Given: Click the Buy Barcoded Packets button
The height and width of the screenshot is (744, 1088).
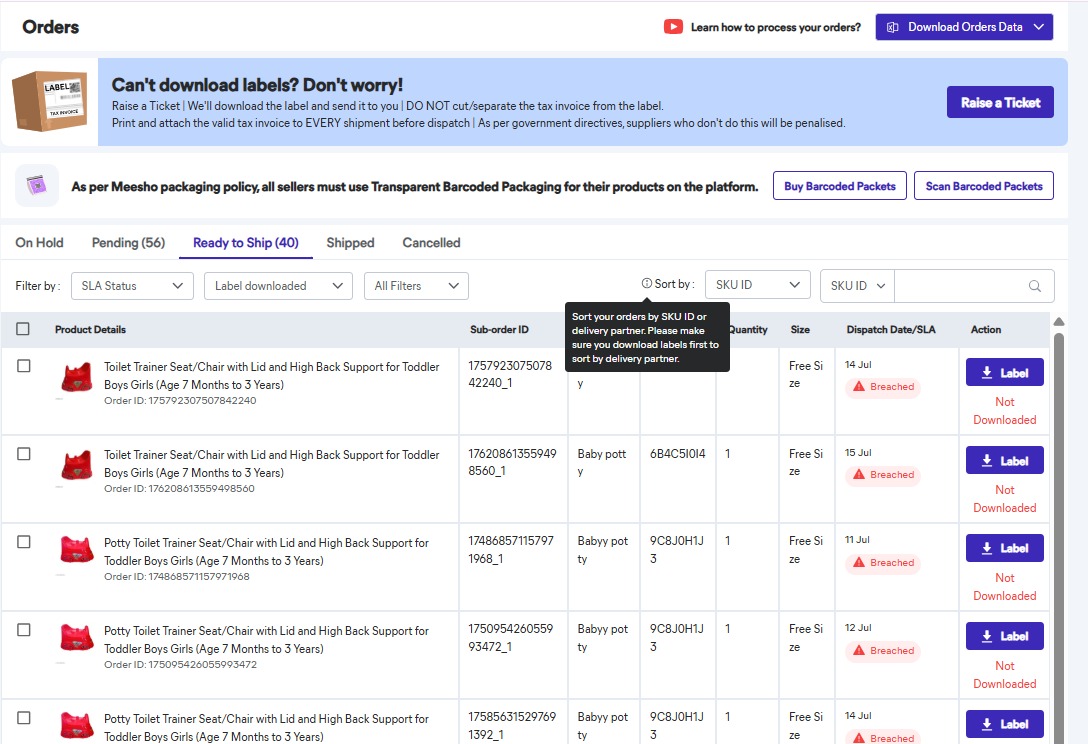Looking at the screenshot, I should [x=839, y=186].
